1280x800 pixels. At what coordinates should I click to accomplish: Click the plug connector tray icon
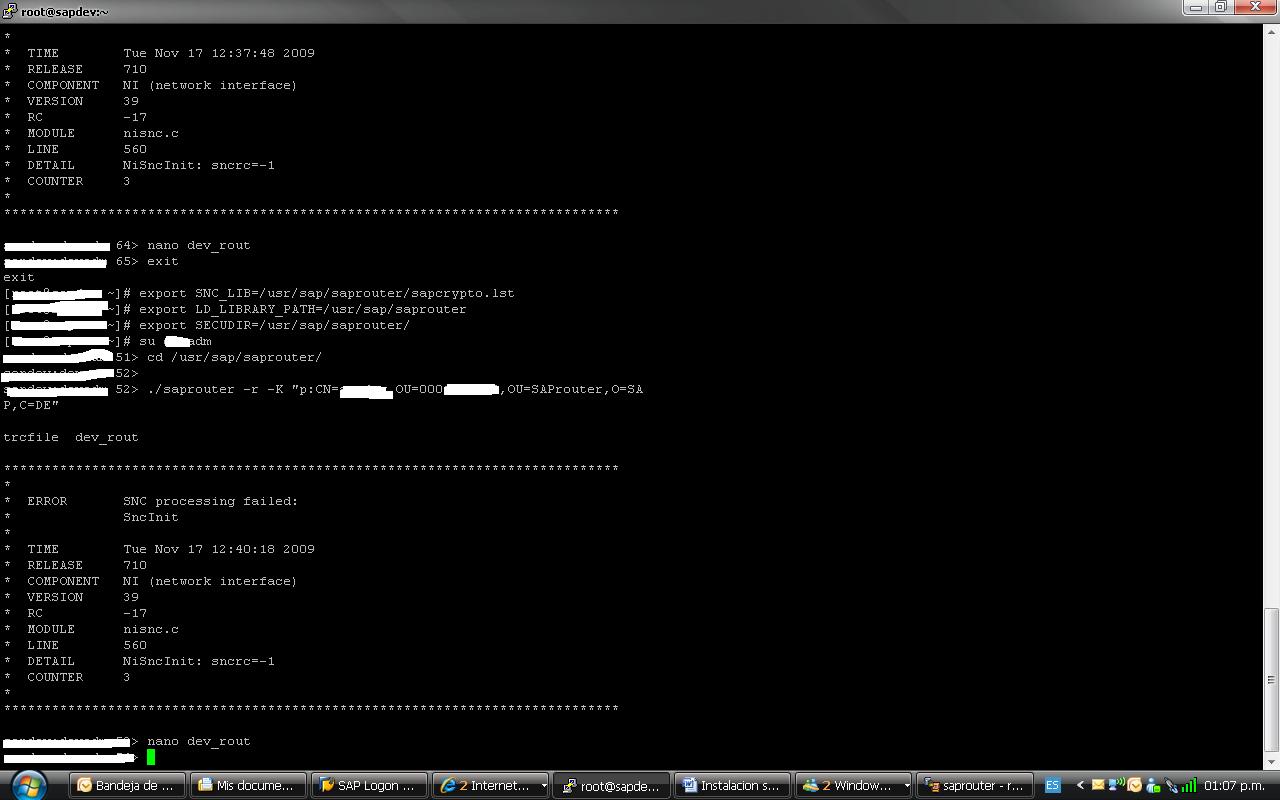[x=1170, y=785]
